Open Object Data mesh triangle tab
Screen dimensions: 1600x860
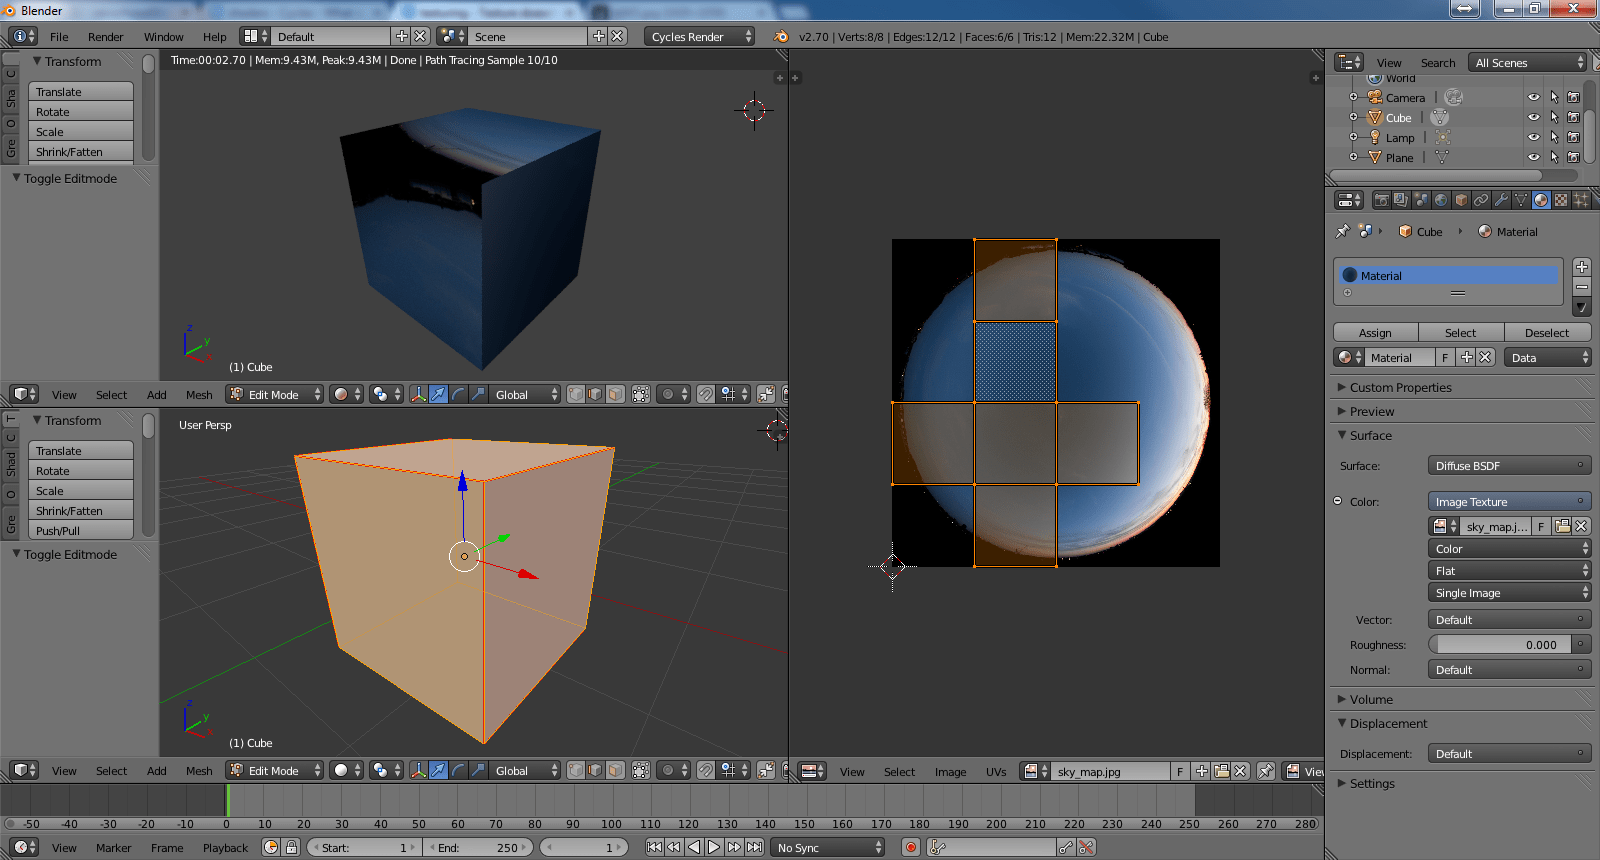coord(1521,200)
